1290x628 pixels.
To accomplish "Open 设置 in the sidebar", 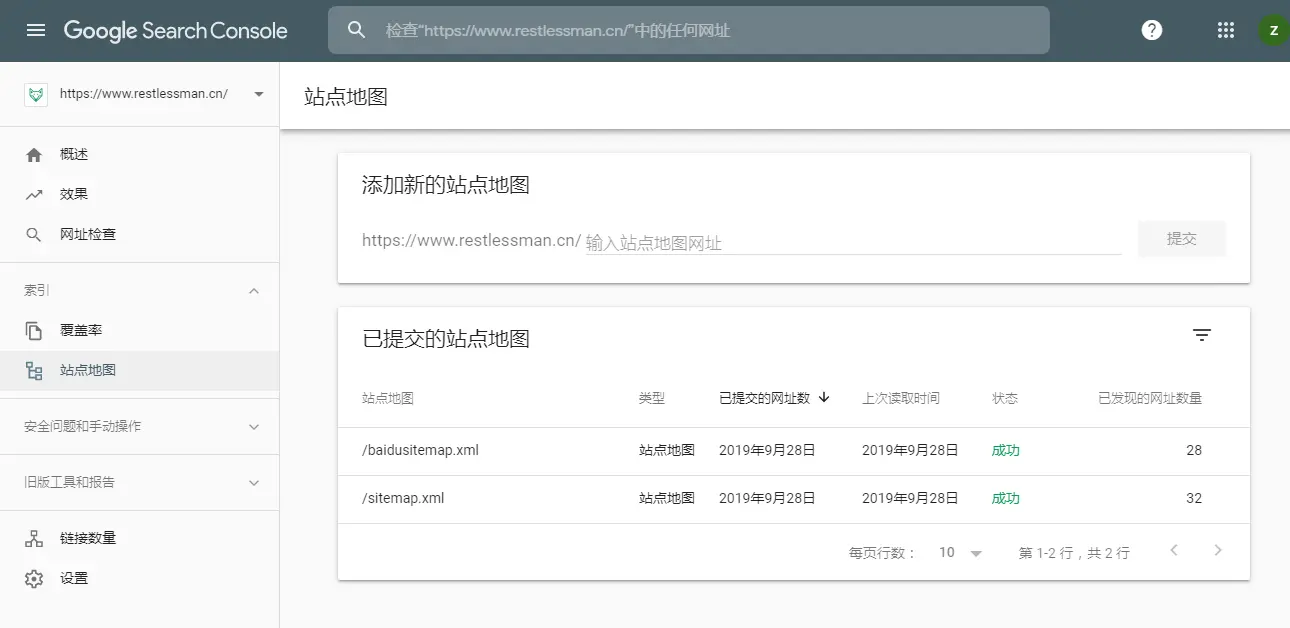I will (x=139, y=579).
